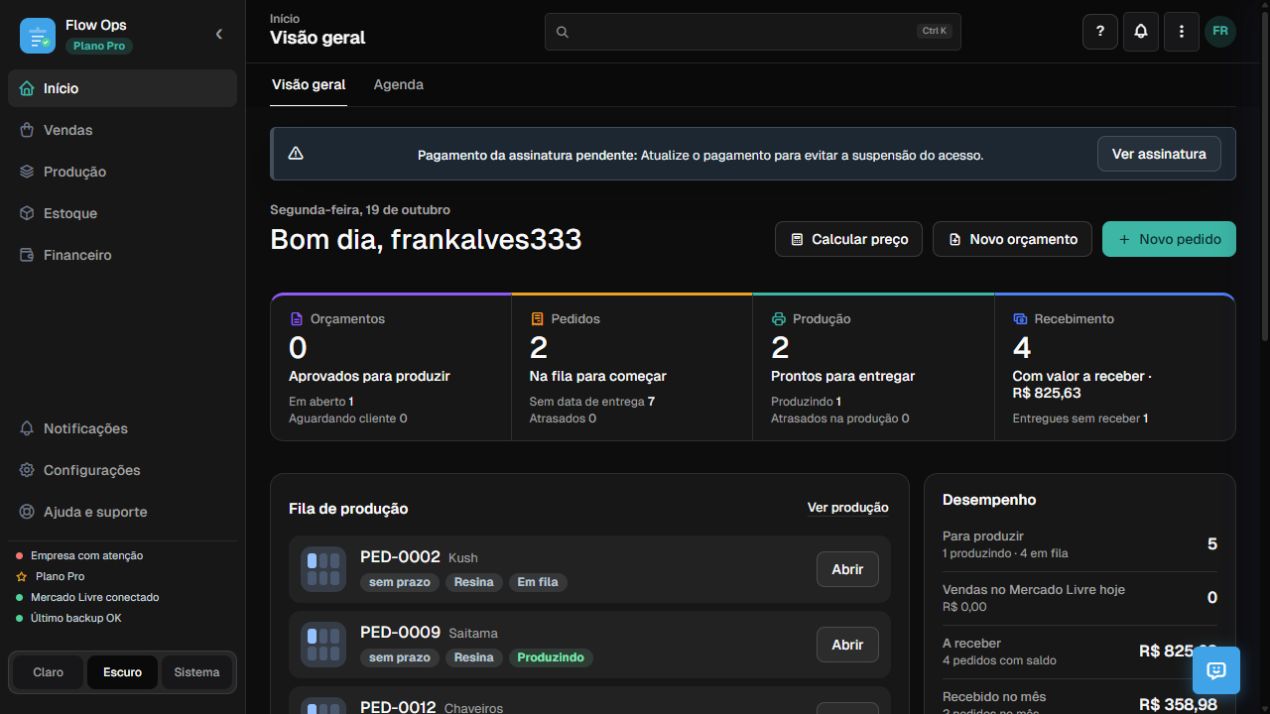Open the Produção summary card
Image resolution: width=1270 pixels, height=714 pixels.
click(x=873, y=367)
